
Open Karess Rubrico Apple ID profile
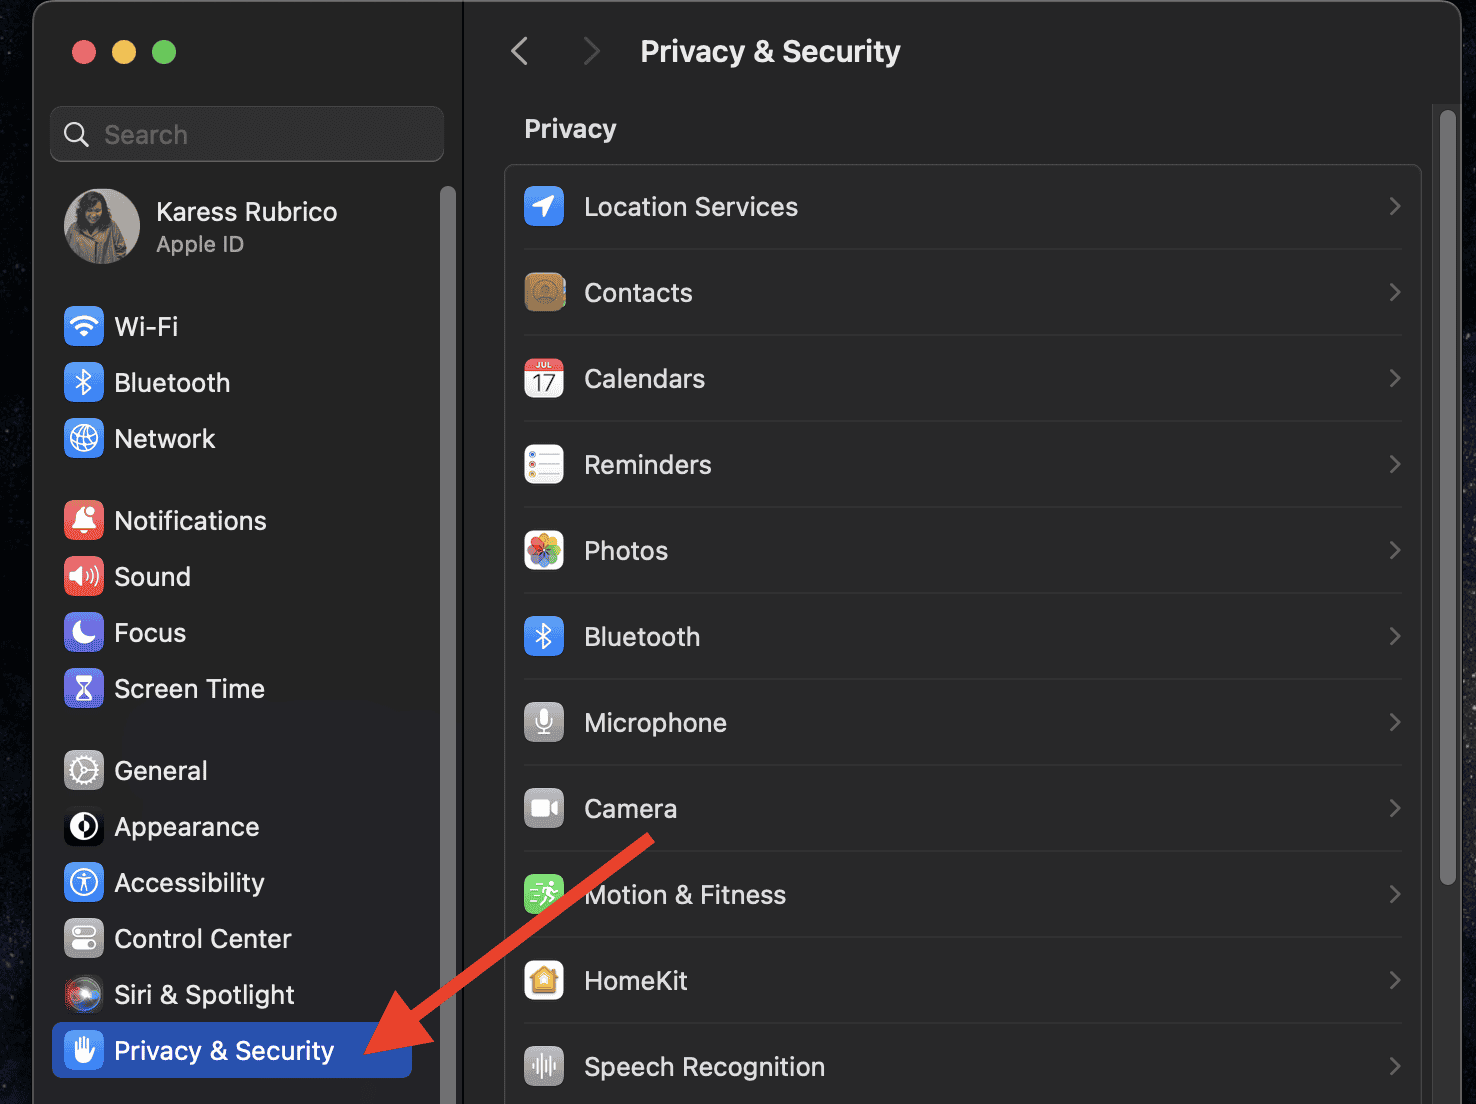(246, 226)
